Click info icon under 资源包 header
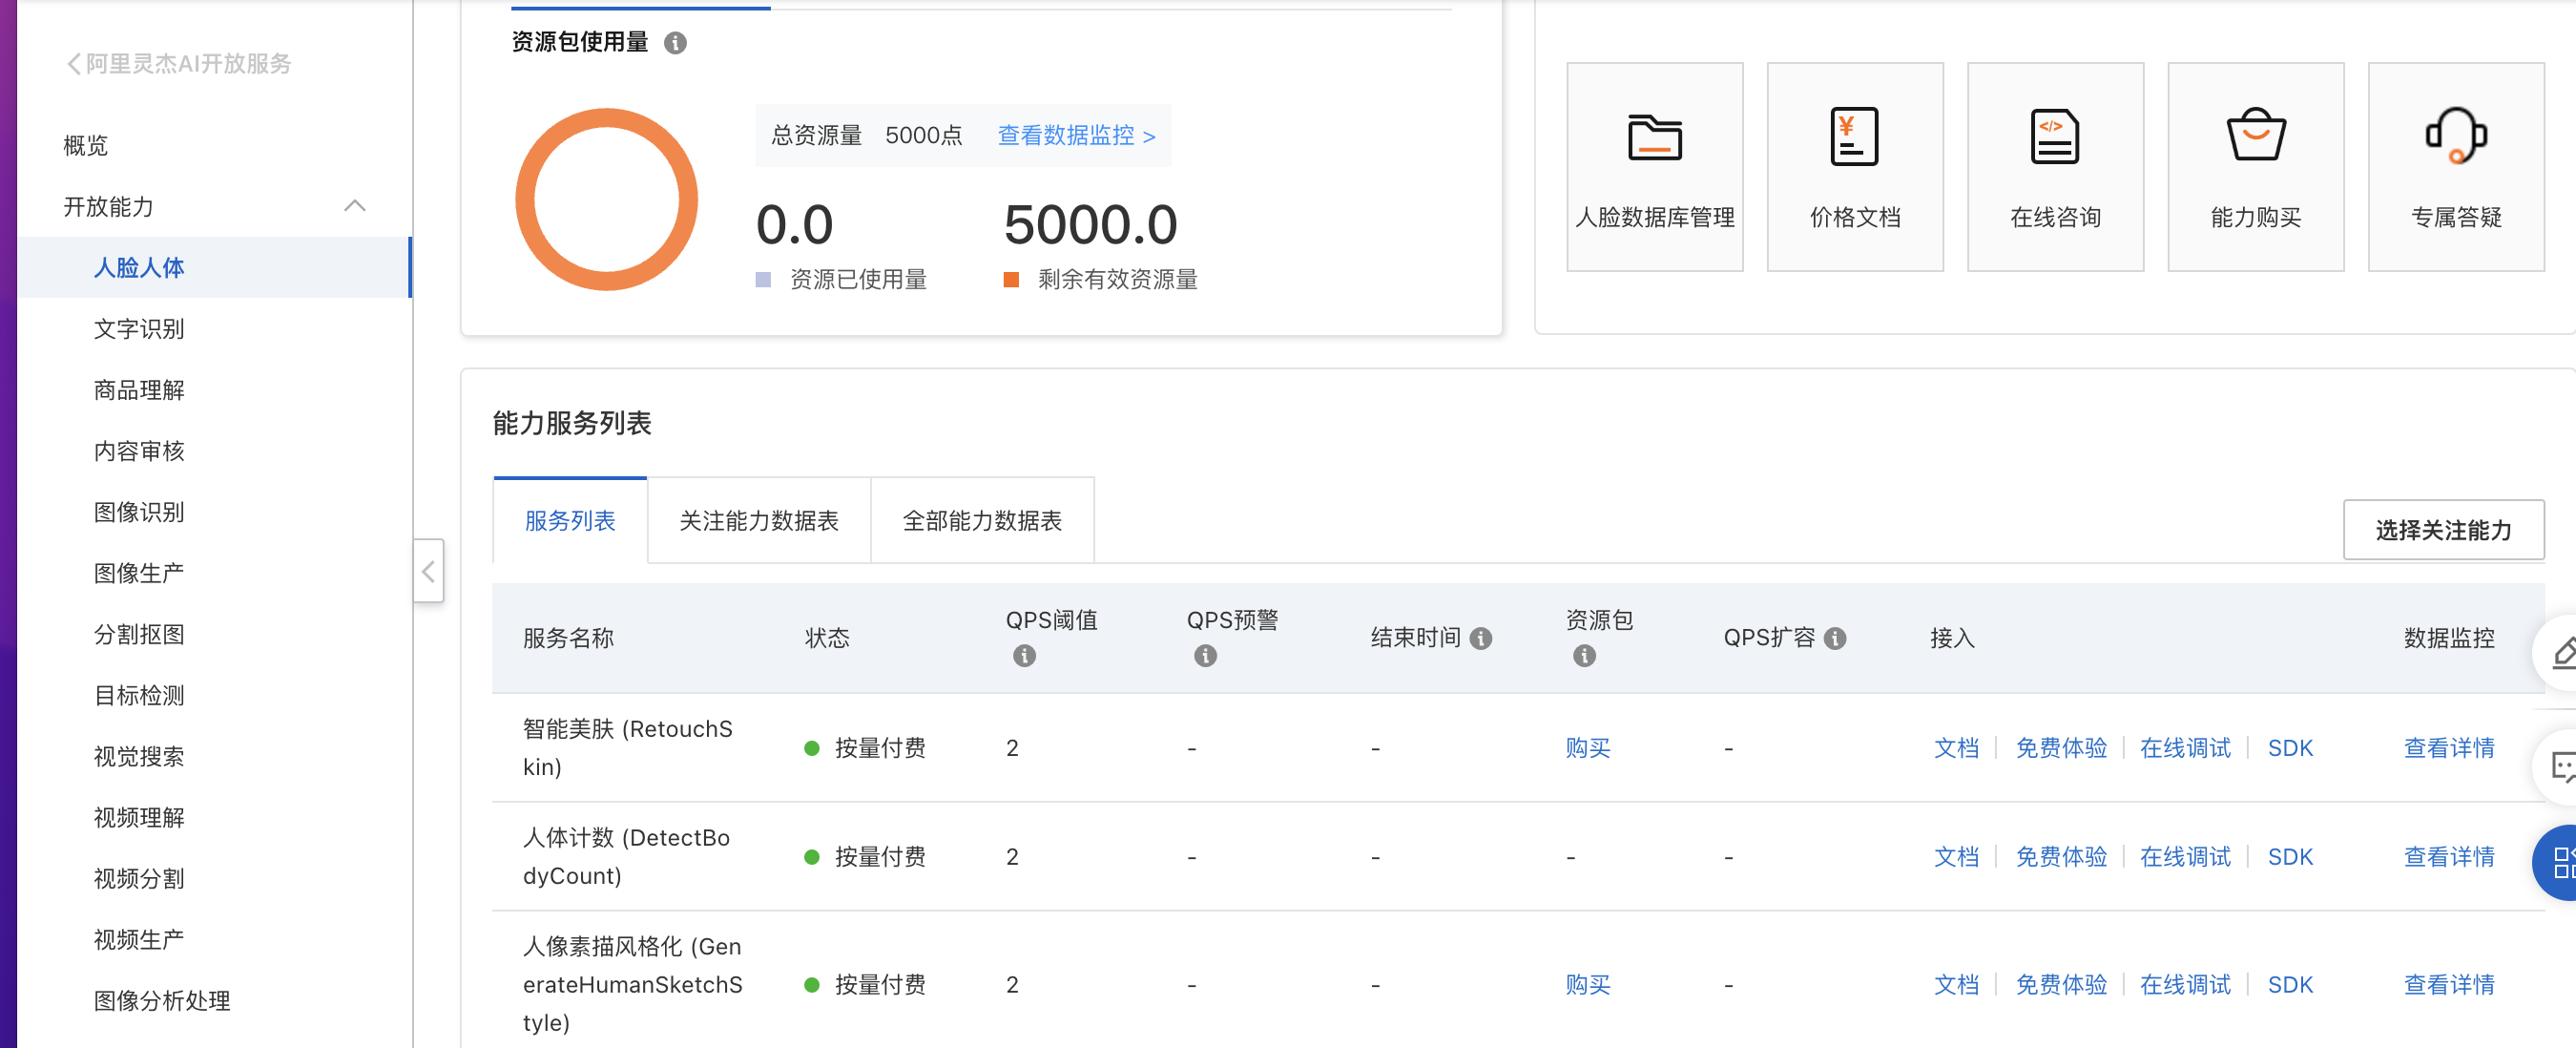This screenshot has width=2576, height=1048. click(1584, 656)
